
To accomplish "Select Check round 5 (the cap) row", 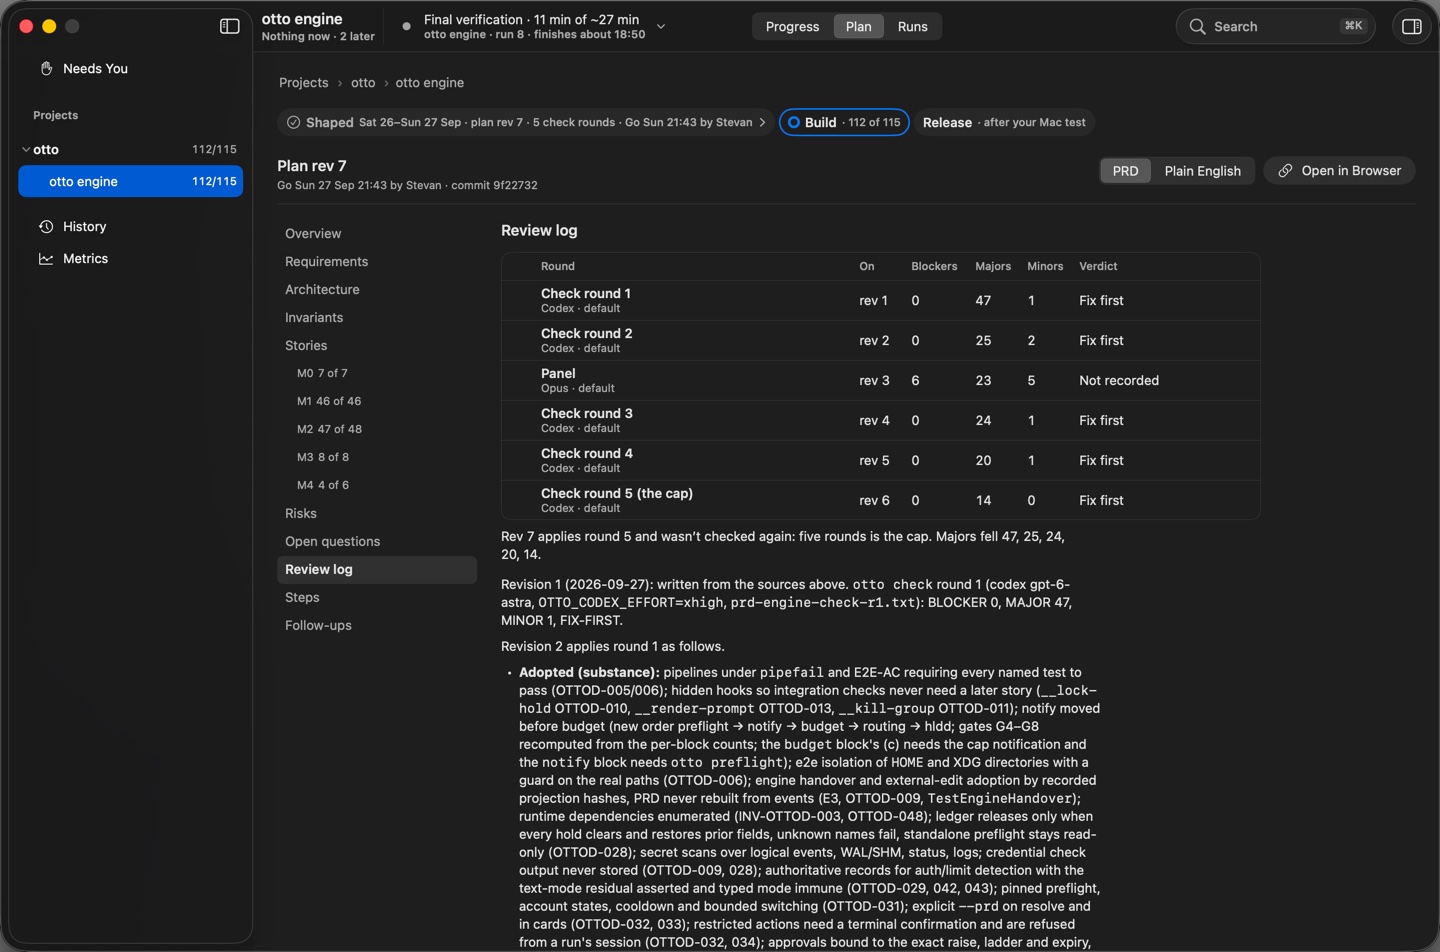I will [x=880, y=500].
